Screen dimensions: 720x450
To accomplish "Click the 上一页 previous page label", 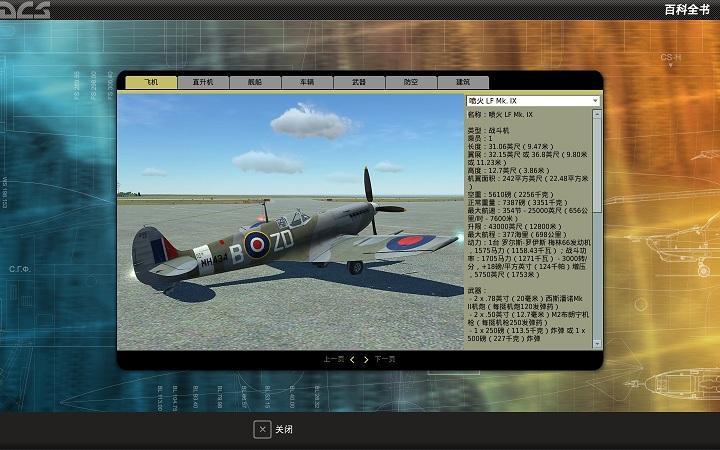I will pyautogui.click(x=333, y=359).
